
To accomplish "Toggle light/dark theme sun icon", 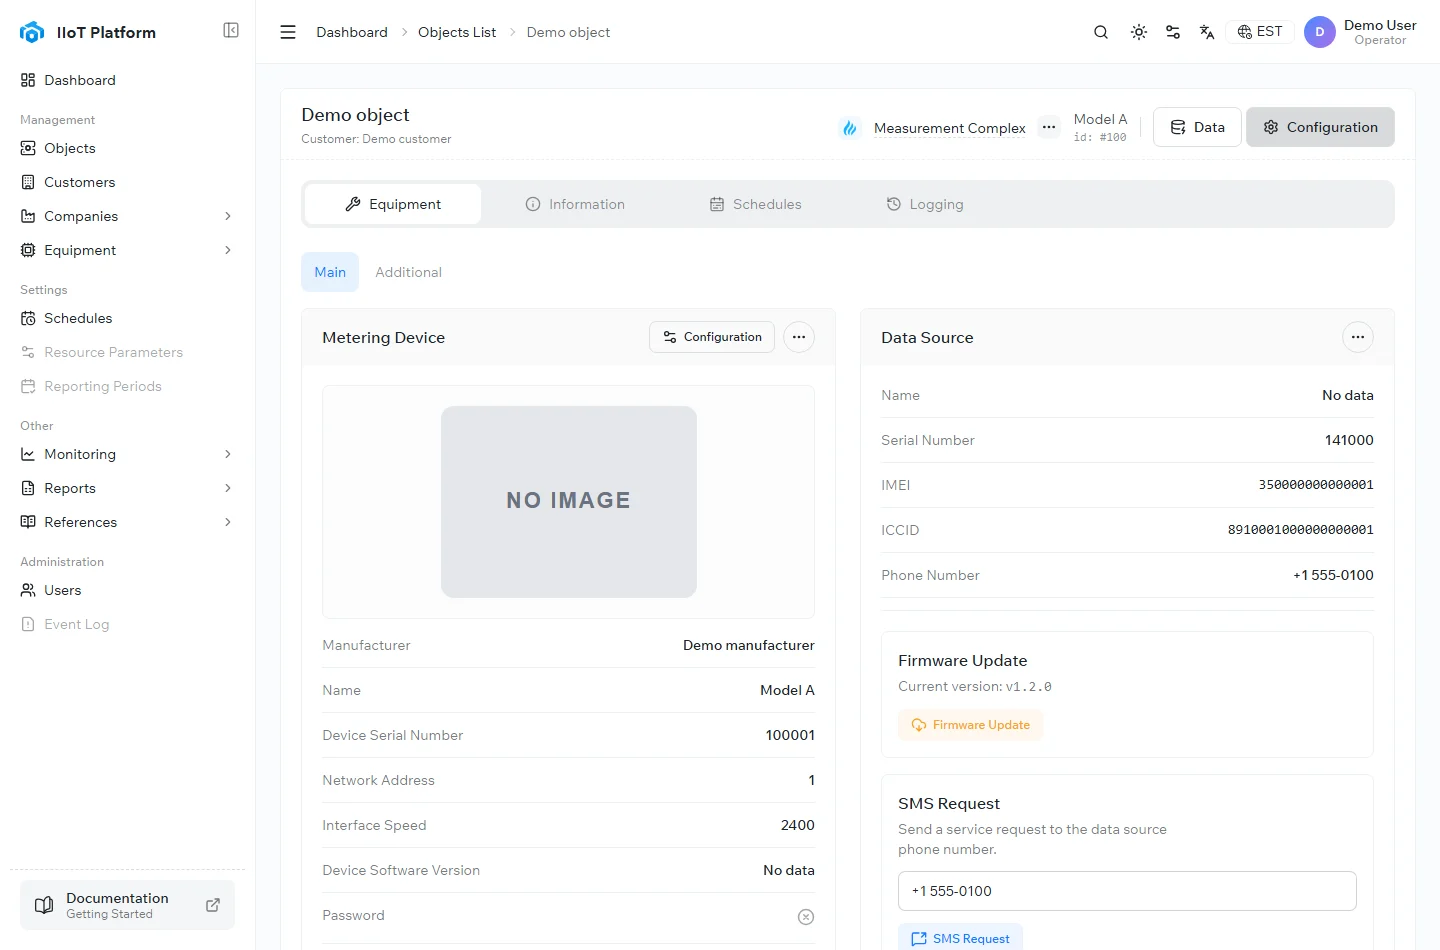I will point(1139,32).
